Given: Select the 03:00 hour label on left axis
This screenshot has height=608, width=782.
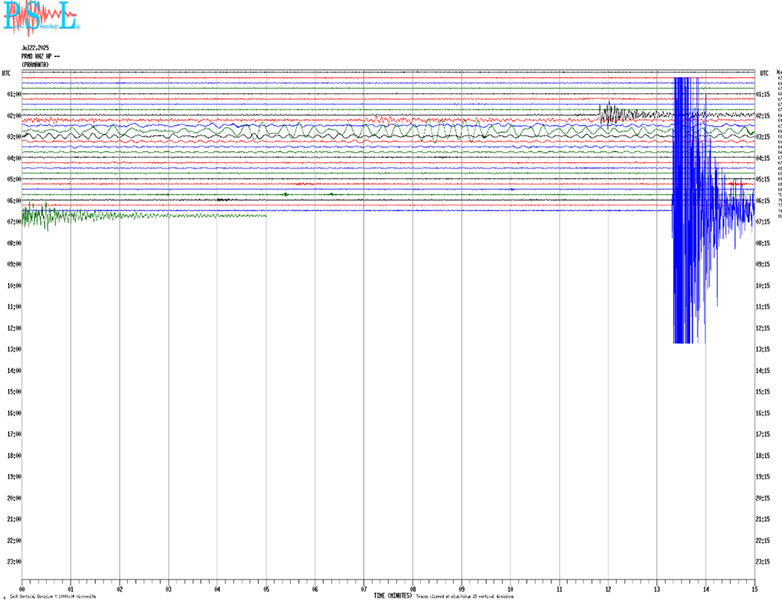Looking at the screenshot, I should click(x=14, y=137).
